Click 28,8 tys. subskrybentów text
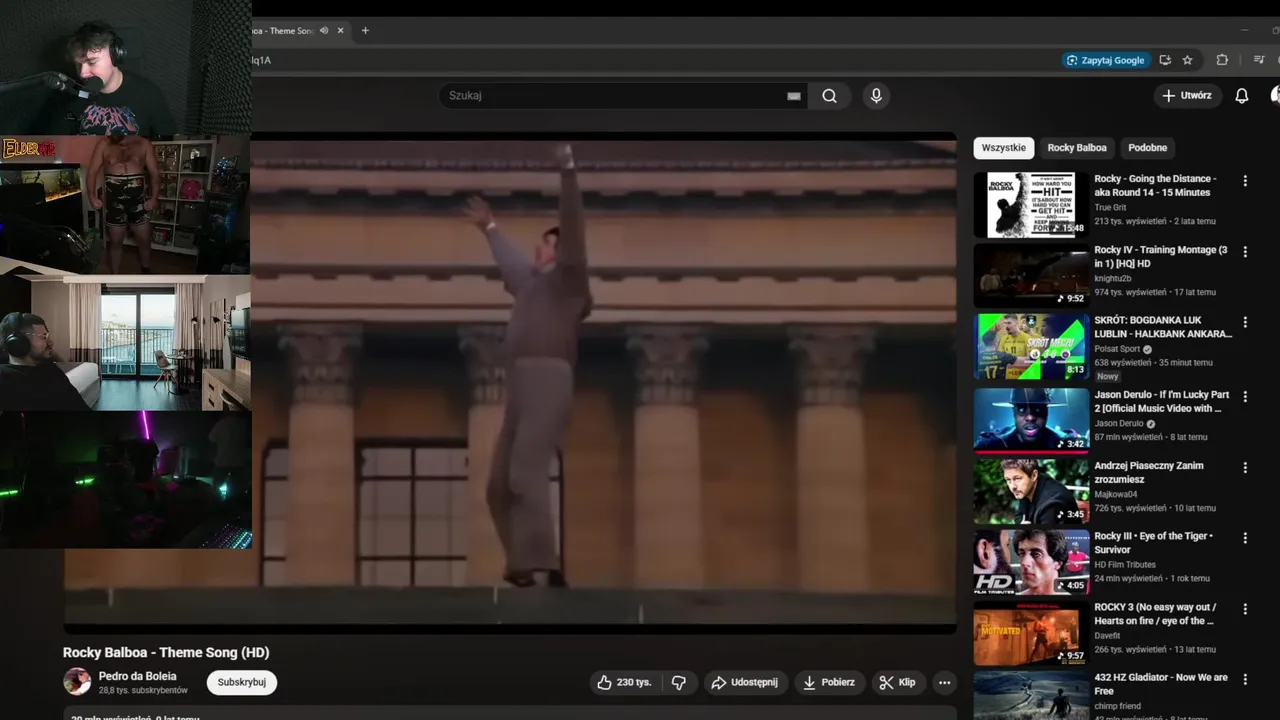Viewport: 1280px width, 720px height. point(143,691)
